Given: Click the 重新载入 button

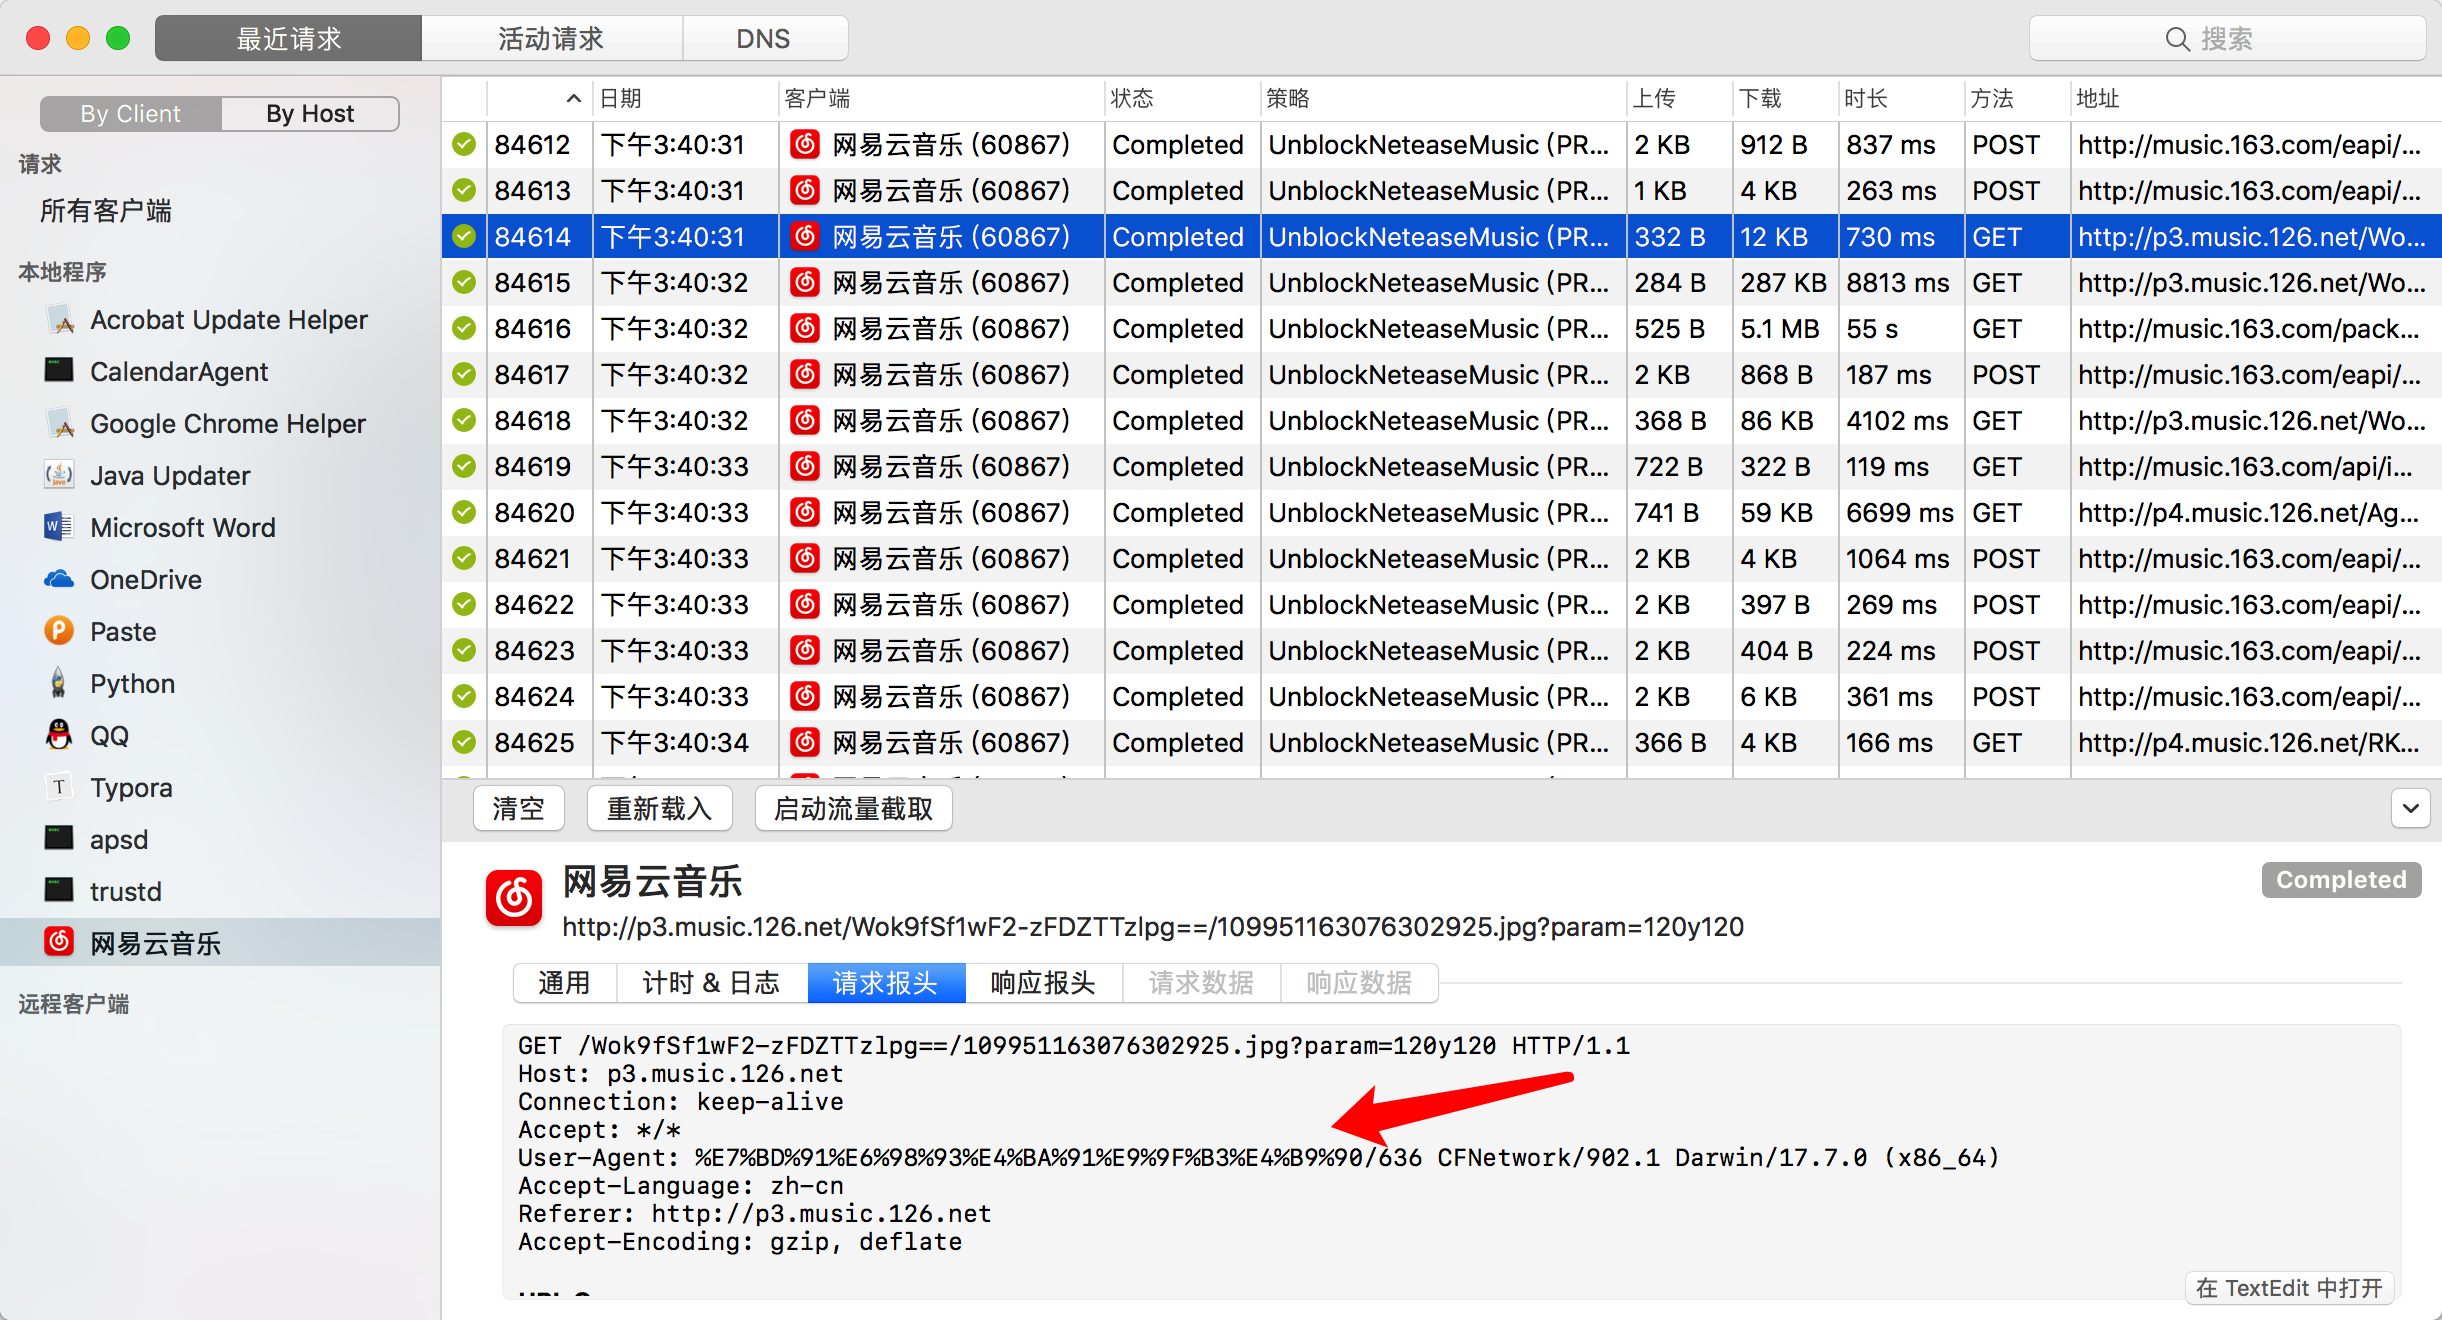Looking at the screenshot, I should point(659,808).
